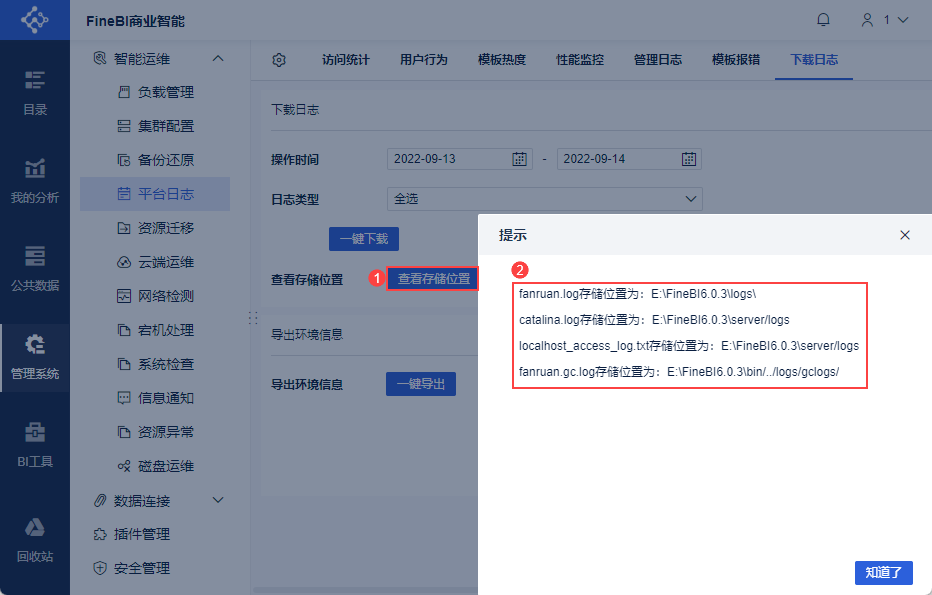
Task: Click the sidebar collapse handle dots
Action: [x=253, y=318]
